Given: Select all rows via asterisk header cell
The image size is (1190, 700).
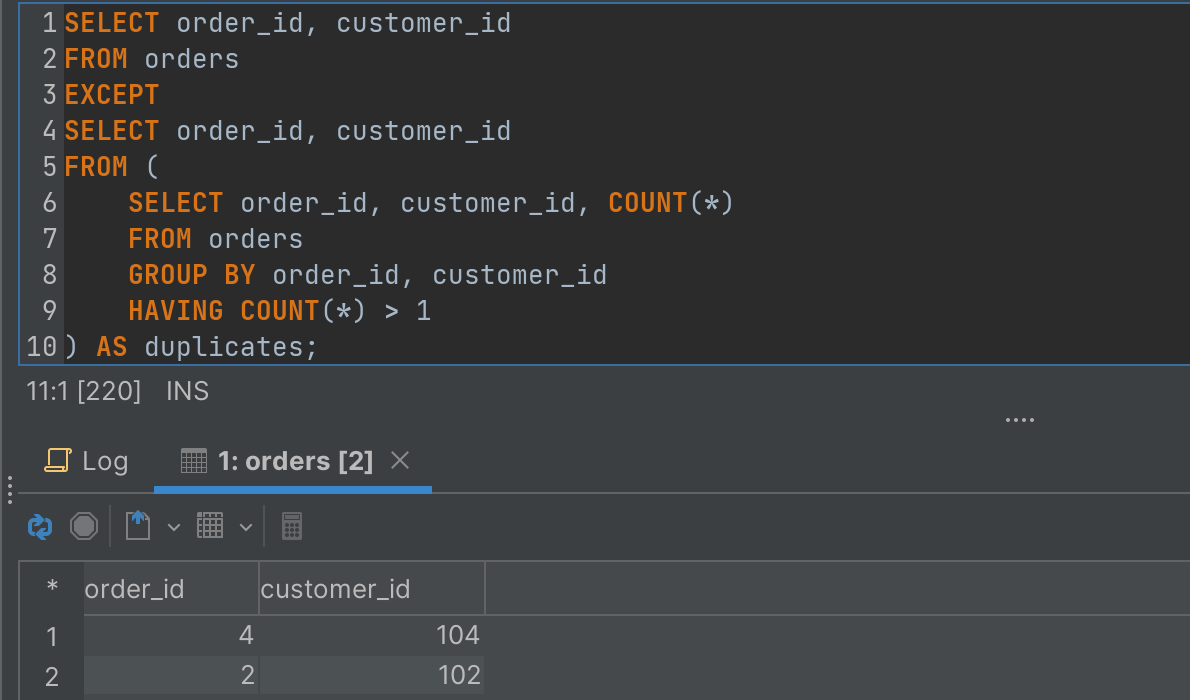Looking at the screenshot, I should click(x=52, y=588).
